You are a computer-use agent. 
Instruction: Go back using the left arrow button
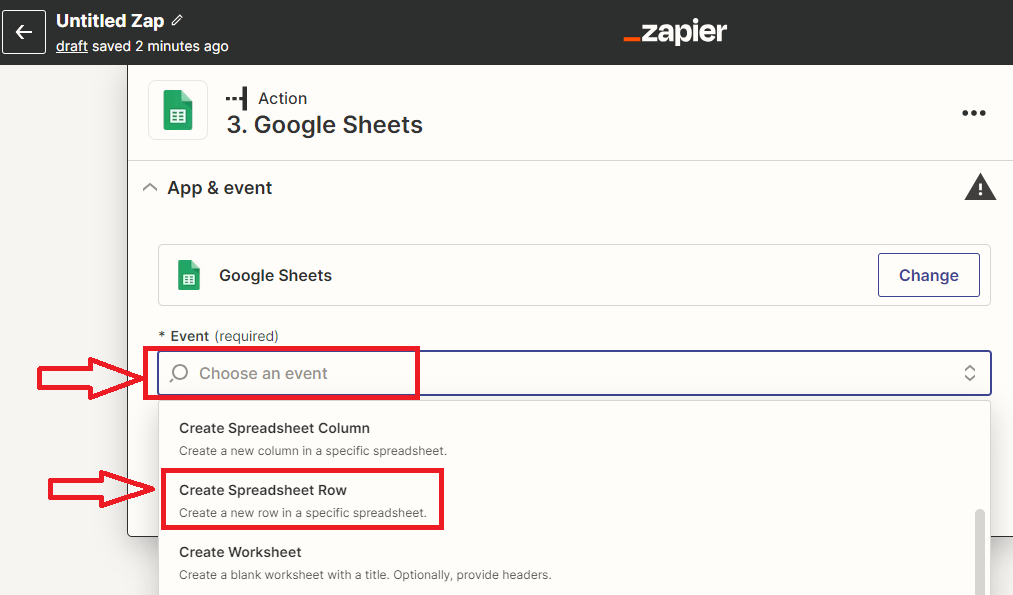pyautogui.click(x=24, y=32)
